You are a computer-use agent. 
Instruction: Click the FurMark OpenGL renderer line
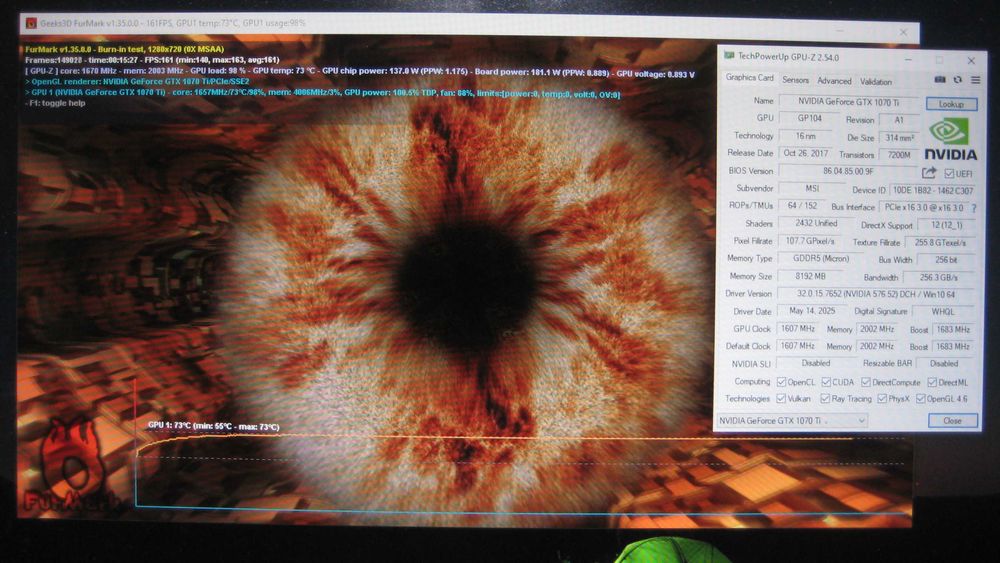pos(137,81)
